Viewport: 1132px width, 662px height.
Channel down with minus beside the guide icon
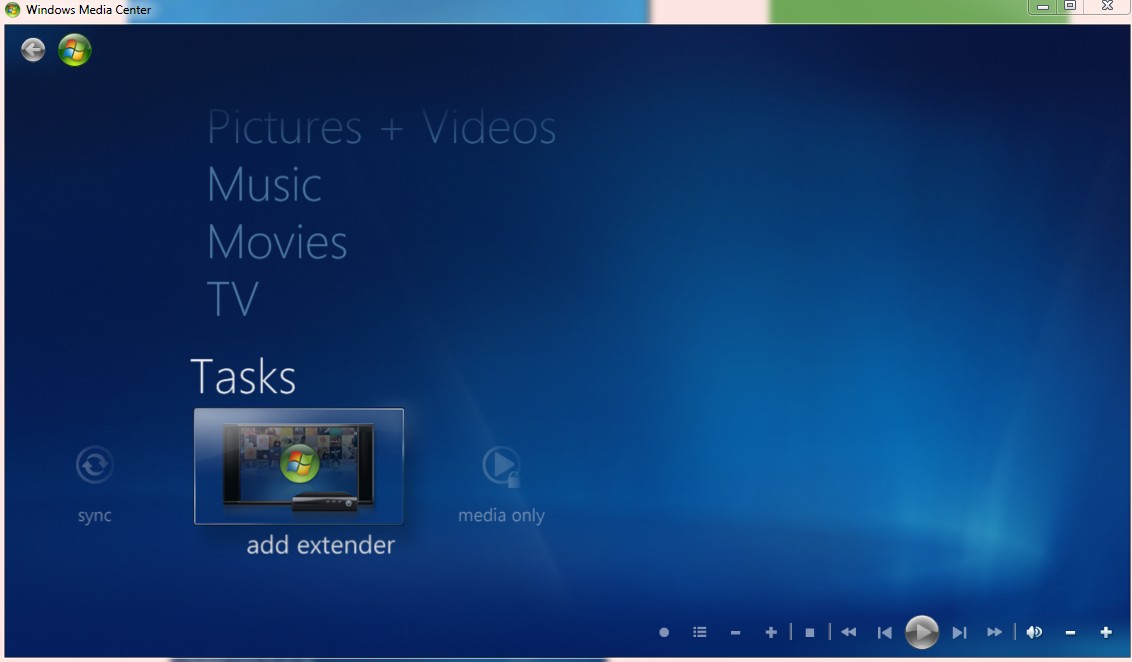(x=735, y=633)
